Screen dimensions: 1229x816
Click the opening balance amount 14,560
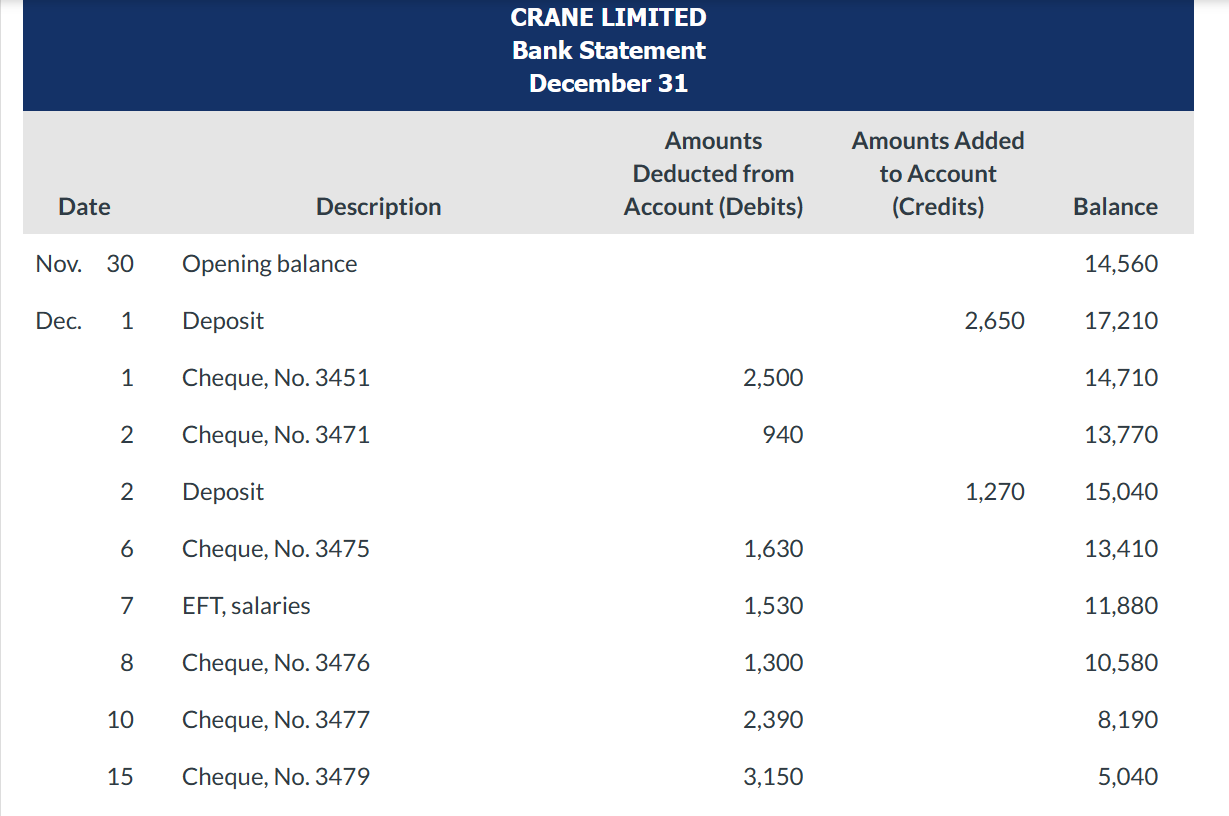click(x=1121, y=264)
